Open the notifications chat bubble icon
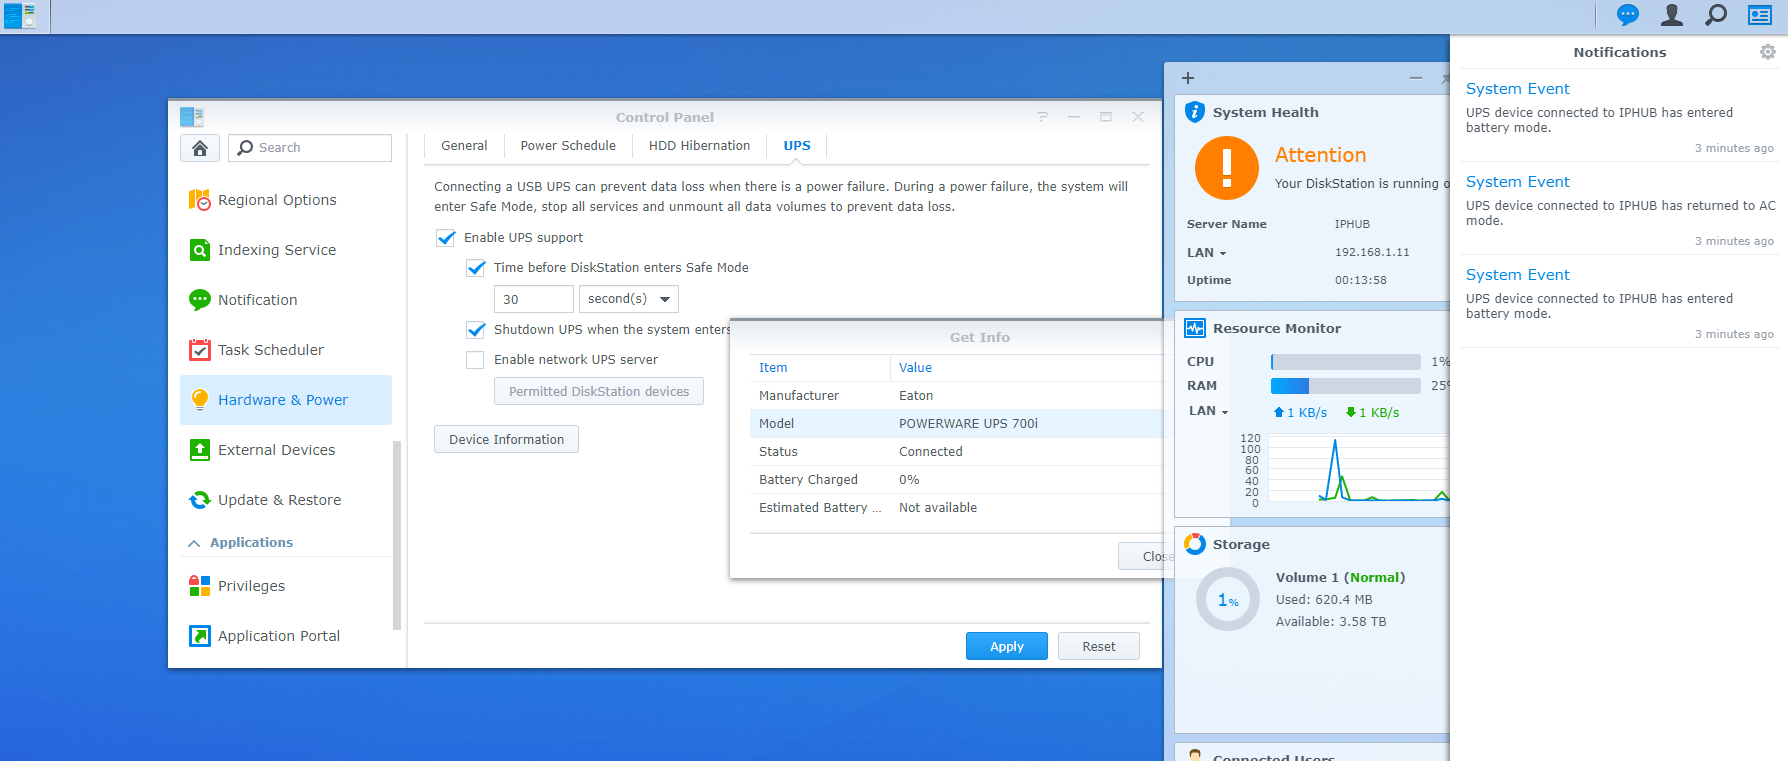The width and height of the screenshot is (1788, 761). 1628,15
